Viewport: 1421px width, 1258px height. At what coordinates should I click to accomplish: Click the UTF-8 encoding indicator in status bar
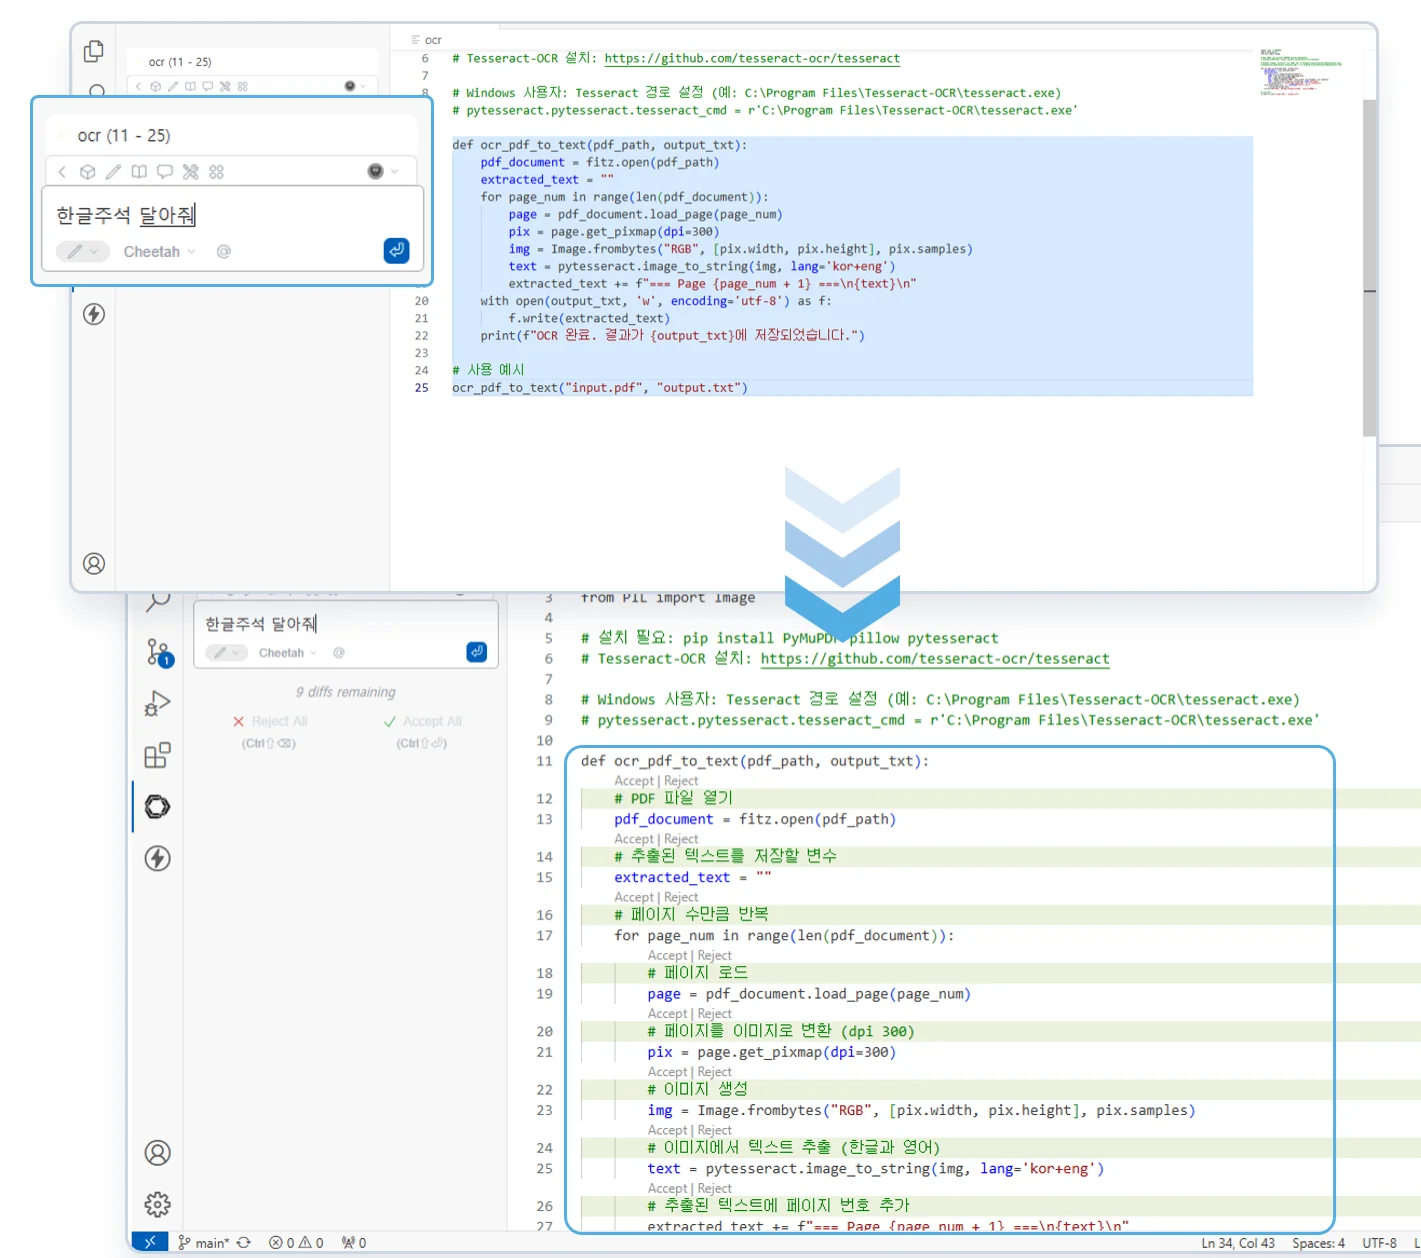[x=1379, y=1243]
